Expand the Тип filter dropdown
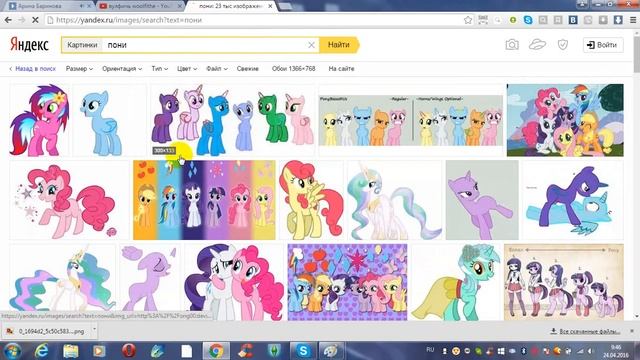Screen dimensions: 640x360 [160, 69]
